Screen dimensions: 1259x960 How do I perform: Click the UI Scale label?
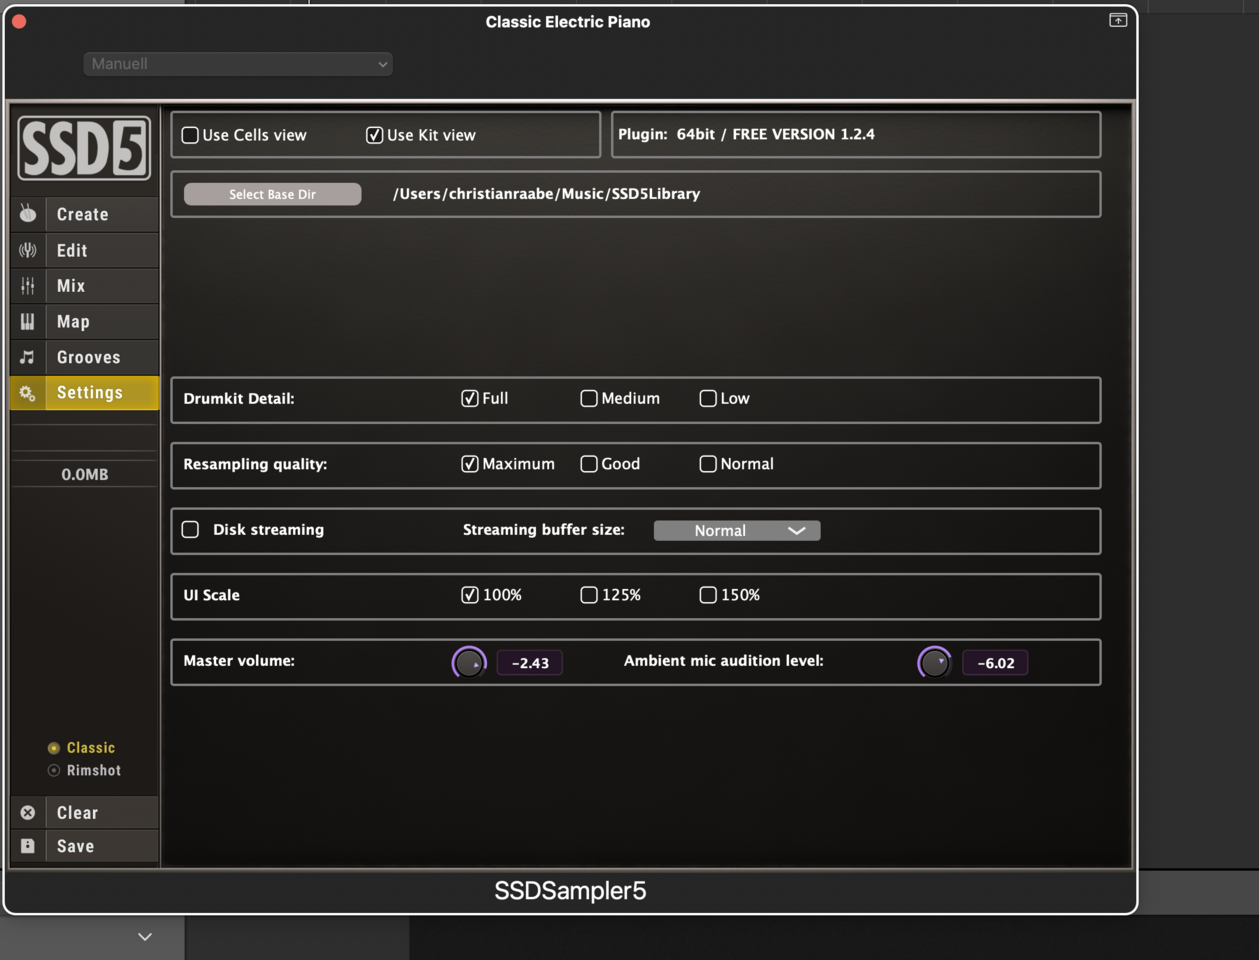pos(211,595)
